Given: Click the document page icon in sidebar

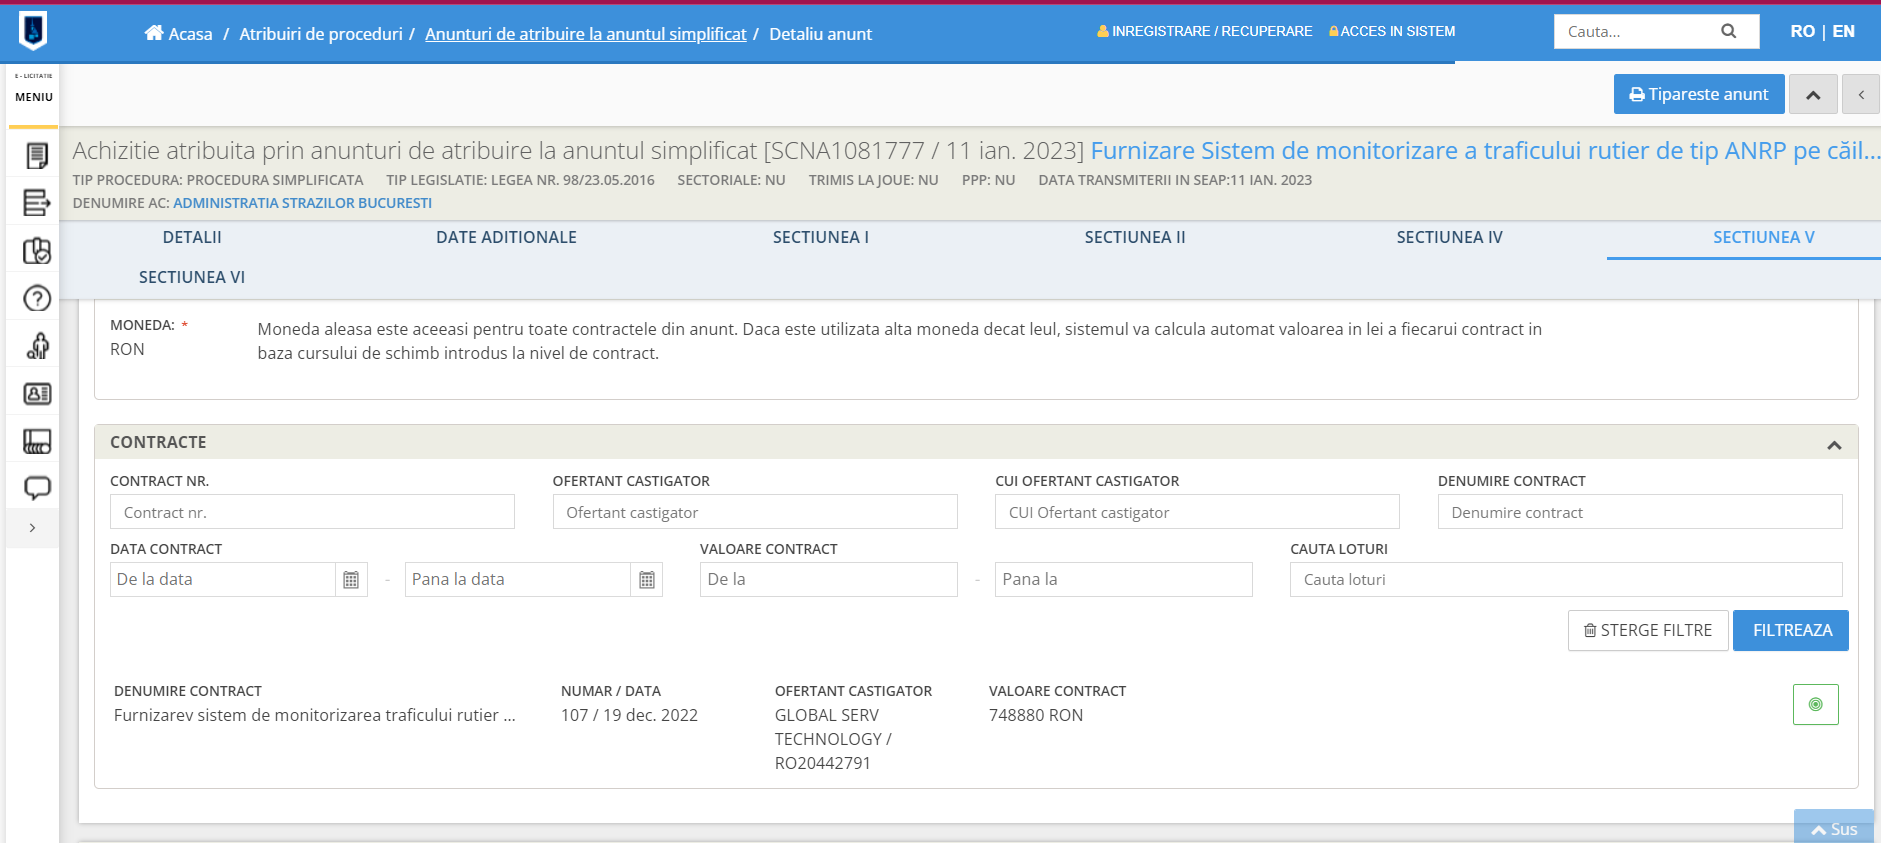Looking at the screenshot, I should pos(36,156).
